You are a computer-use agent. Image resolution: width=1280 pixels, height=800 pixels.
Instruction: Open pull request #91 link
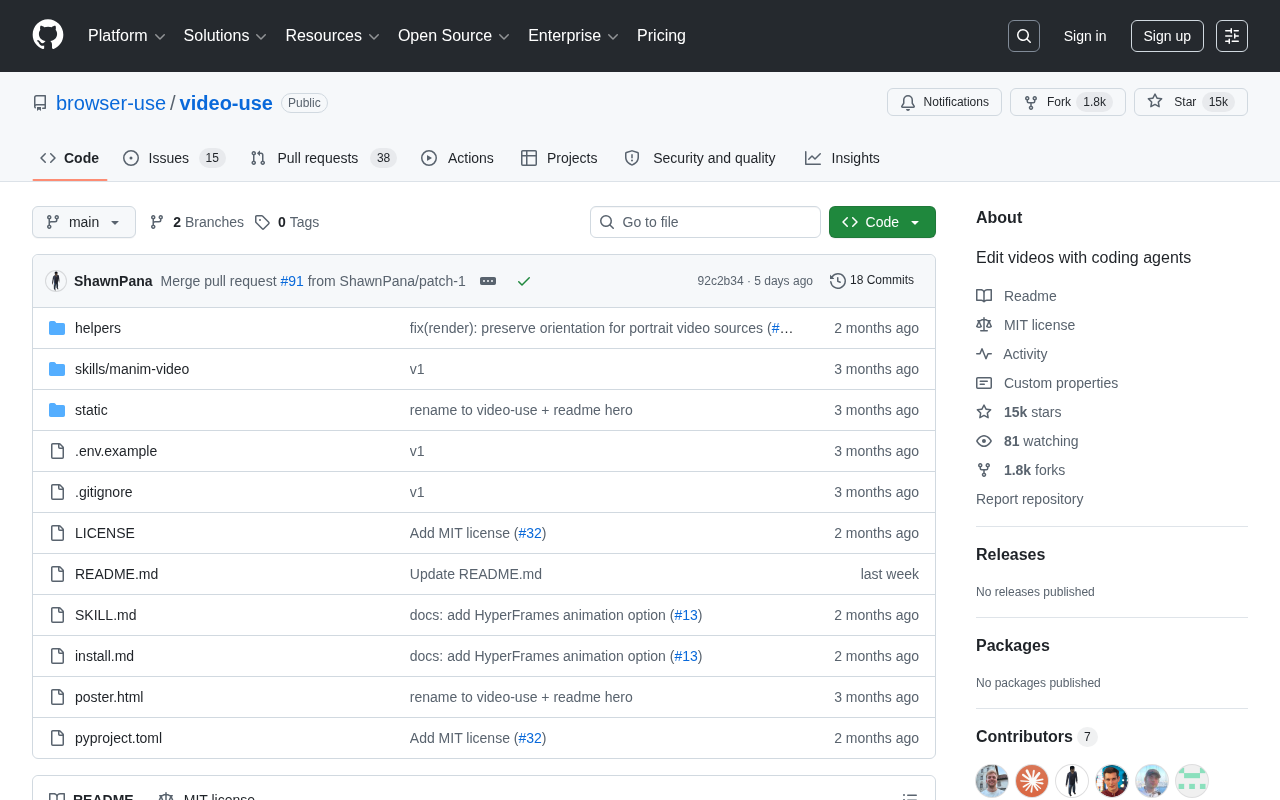click(x=292, y=281)
